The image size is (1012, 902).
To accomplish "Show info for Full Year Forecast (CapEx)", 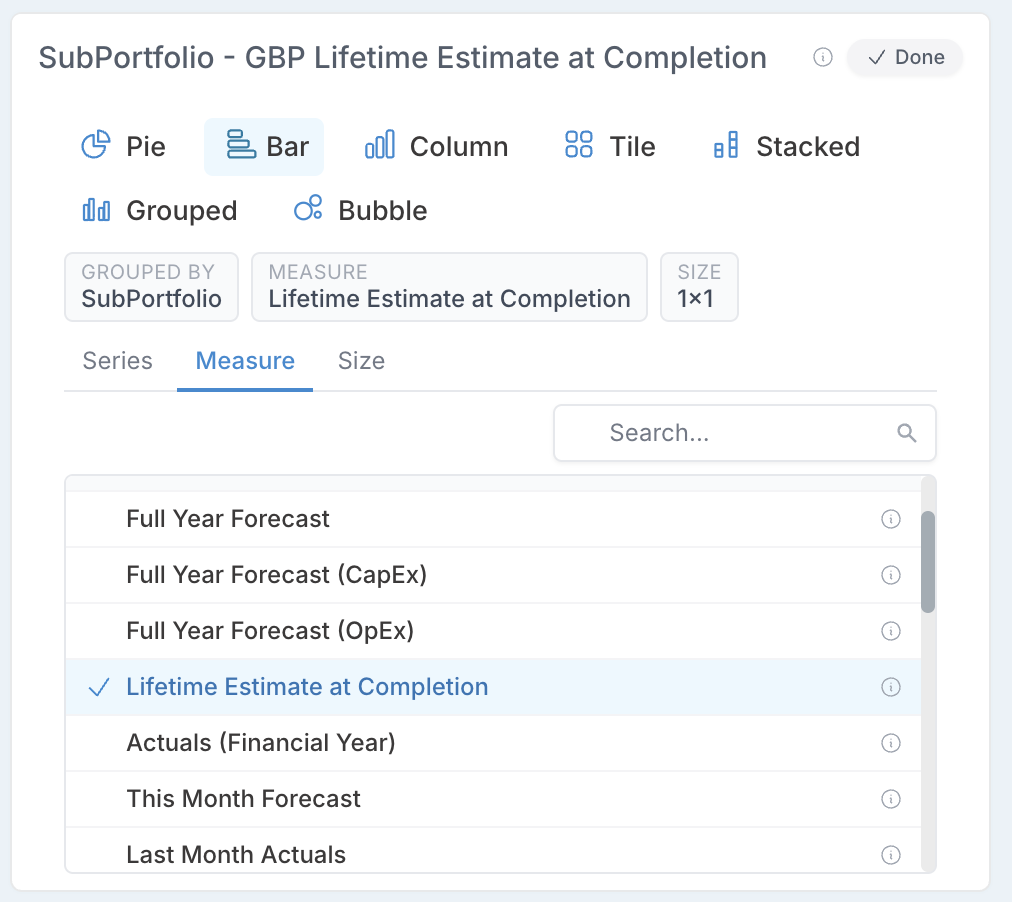I will (x=891, y=575).
